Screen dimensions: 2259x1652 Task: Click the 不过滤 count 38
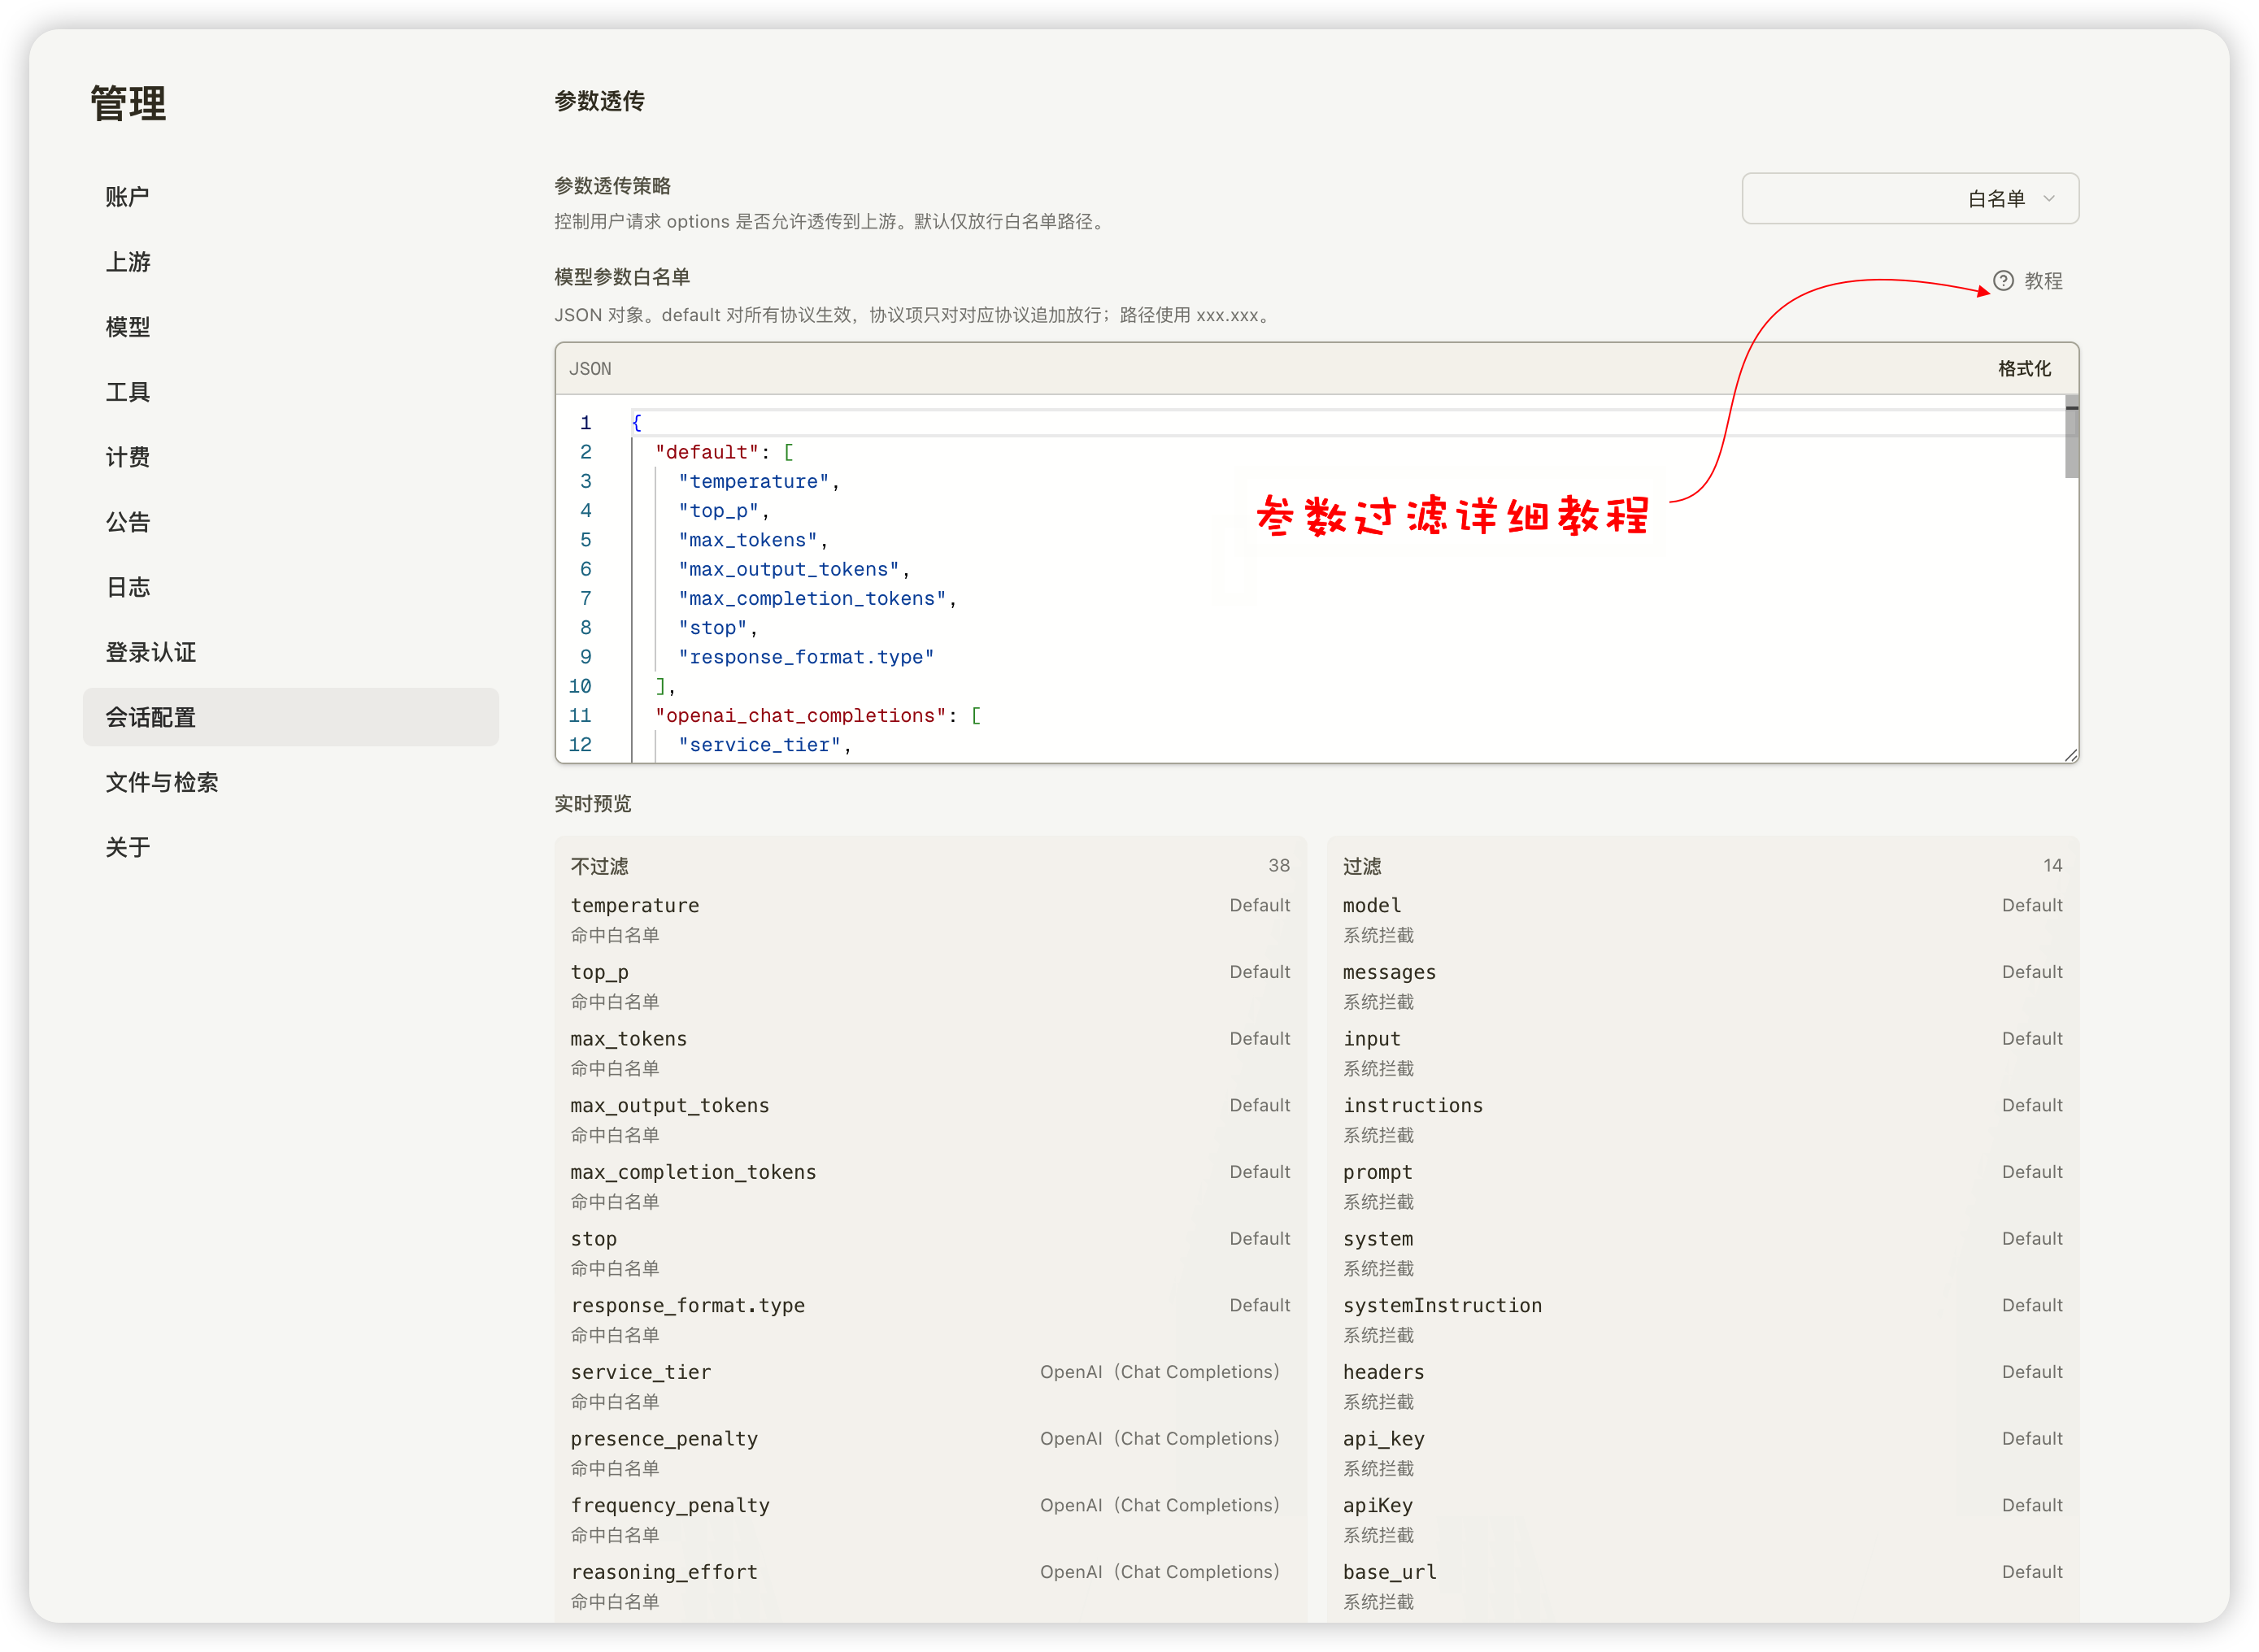pos(1279,865)
